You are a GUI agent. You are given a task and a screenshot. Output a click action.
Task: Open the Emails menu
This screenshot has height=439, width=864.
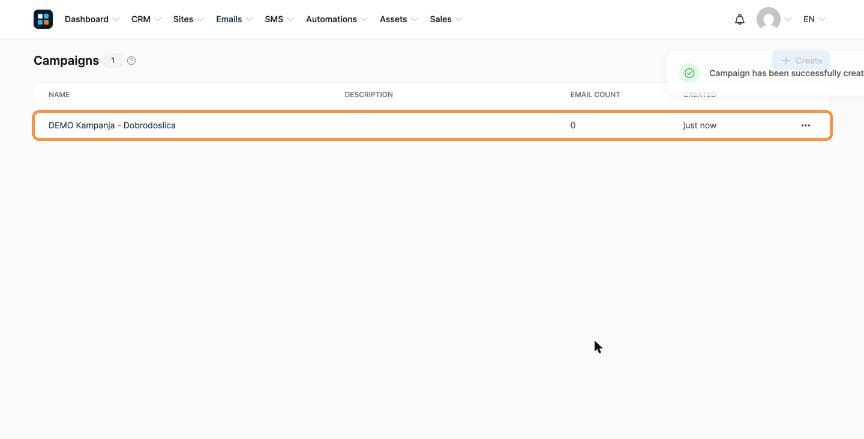(234, 19)
